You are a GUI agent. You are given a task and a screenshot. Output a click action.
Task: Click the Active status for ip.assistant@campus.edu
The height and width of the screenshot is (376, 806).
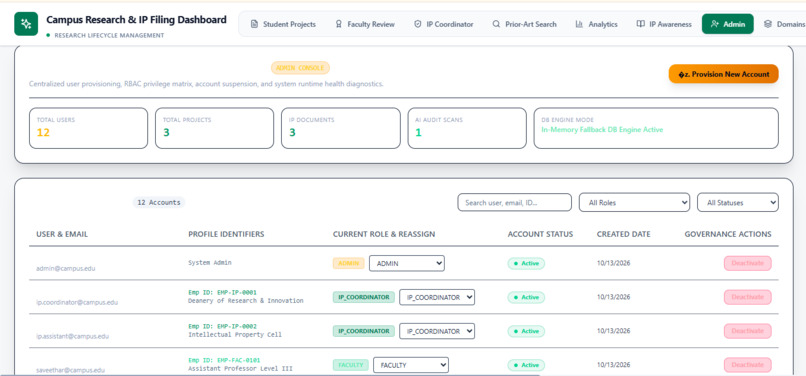526,331
